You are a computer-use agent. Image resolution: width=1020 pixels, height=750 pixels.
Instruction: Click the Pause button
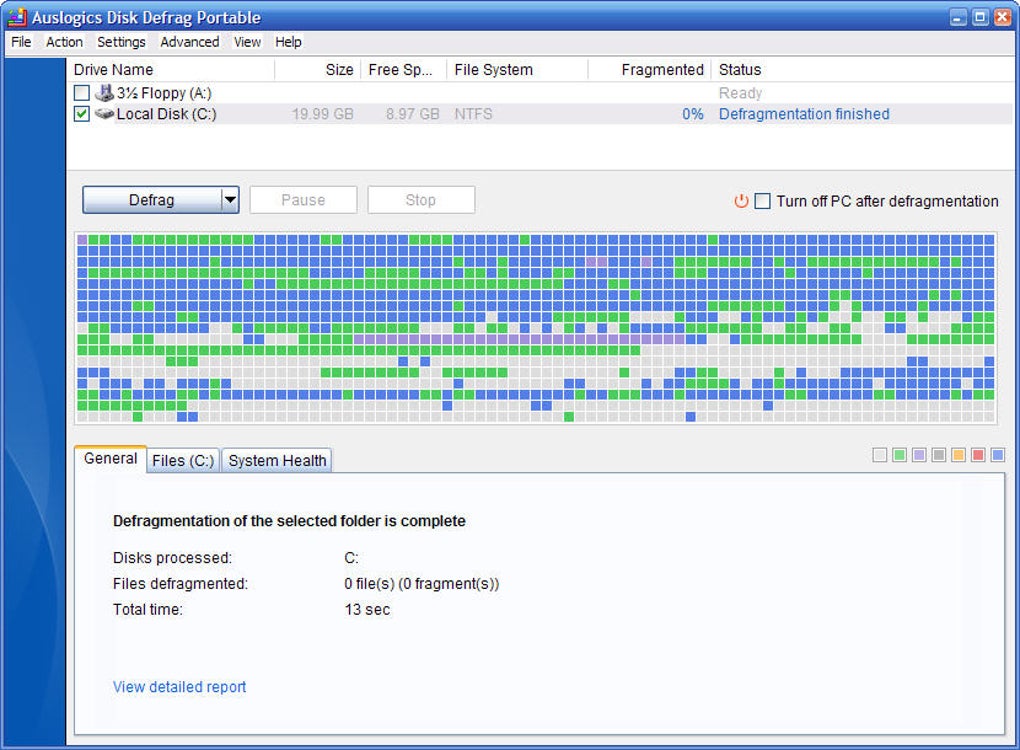pos(303,200)
